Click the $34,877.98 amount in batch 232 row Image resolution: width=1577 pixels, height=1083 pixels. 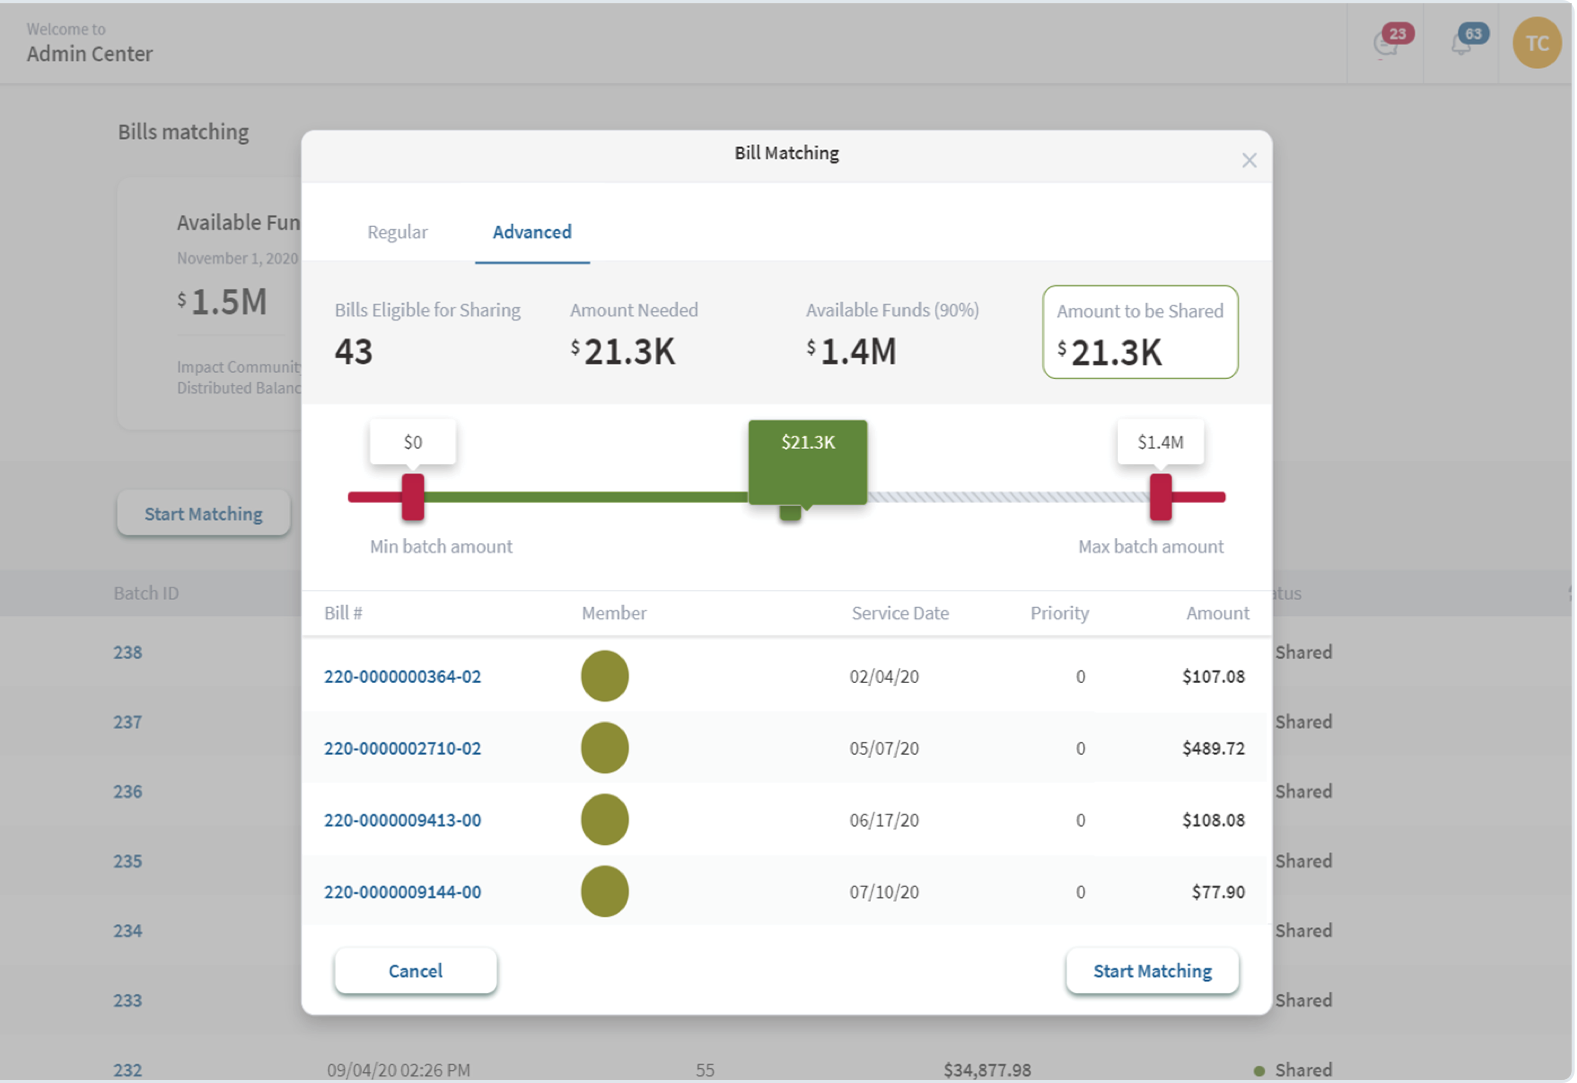[x=987, y=1070]
